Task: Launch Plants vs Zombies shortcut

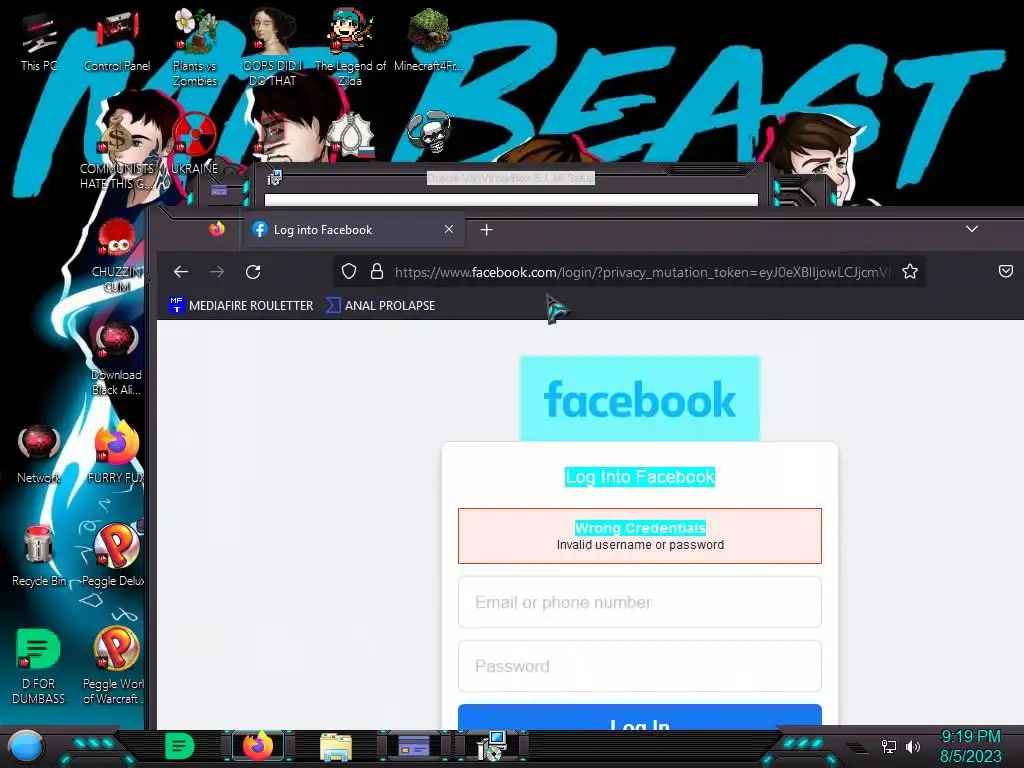Action: [195, 47]
